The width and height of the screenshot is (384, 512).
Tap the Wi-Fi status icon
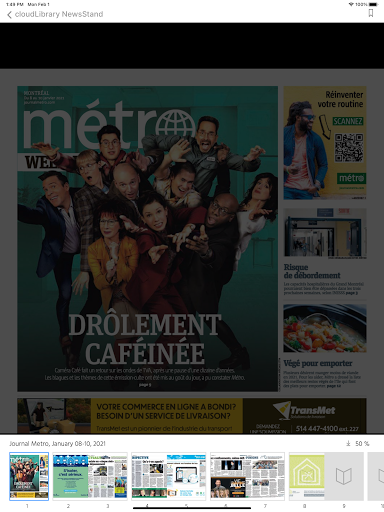[351, 4]
